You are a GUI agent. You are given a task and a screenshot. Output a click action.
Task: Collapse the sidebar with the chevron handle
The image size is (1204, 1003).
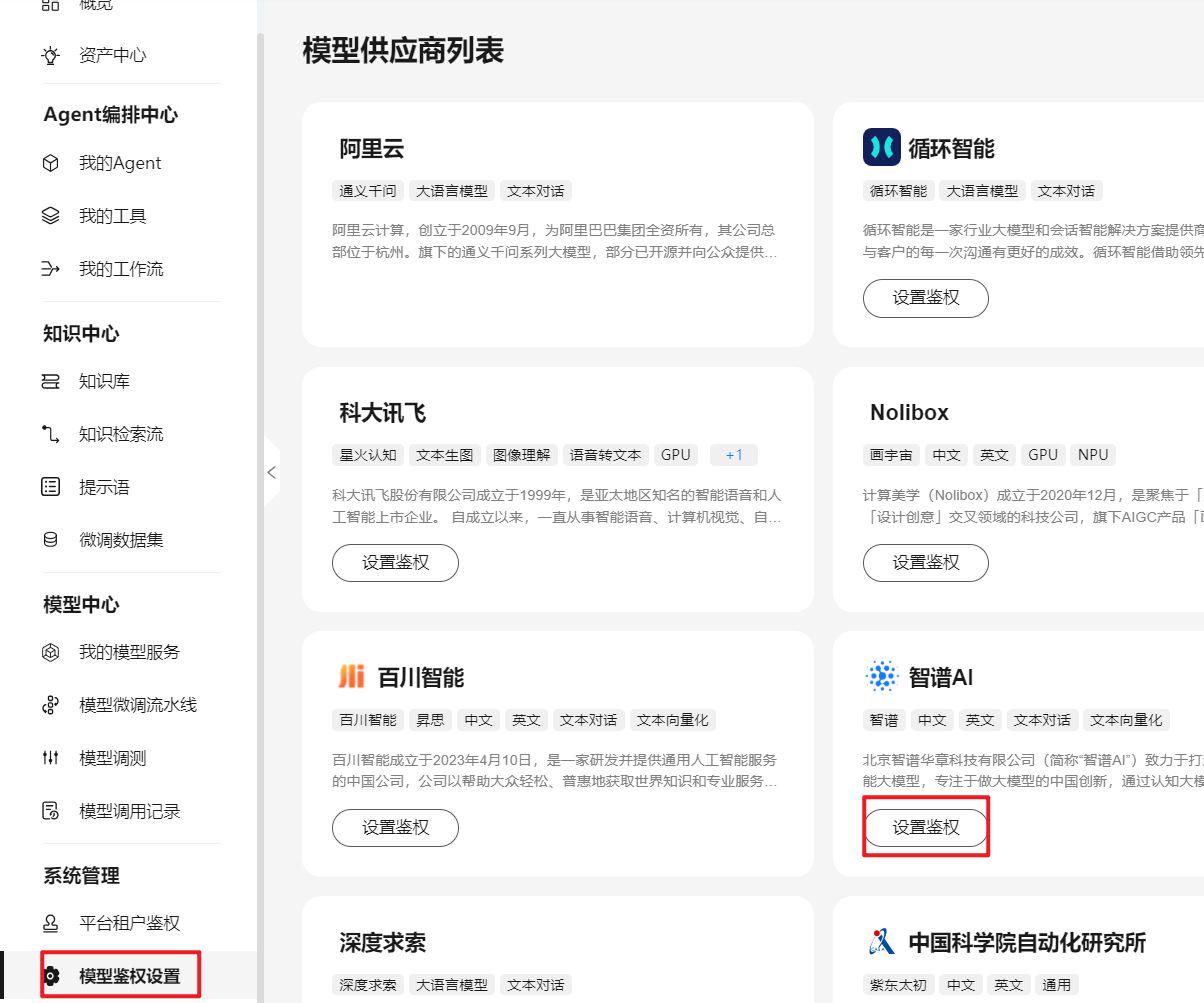point(271,472)
